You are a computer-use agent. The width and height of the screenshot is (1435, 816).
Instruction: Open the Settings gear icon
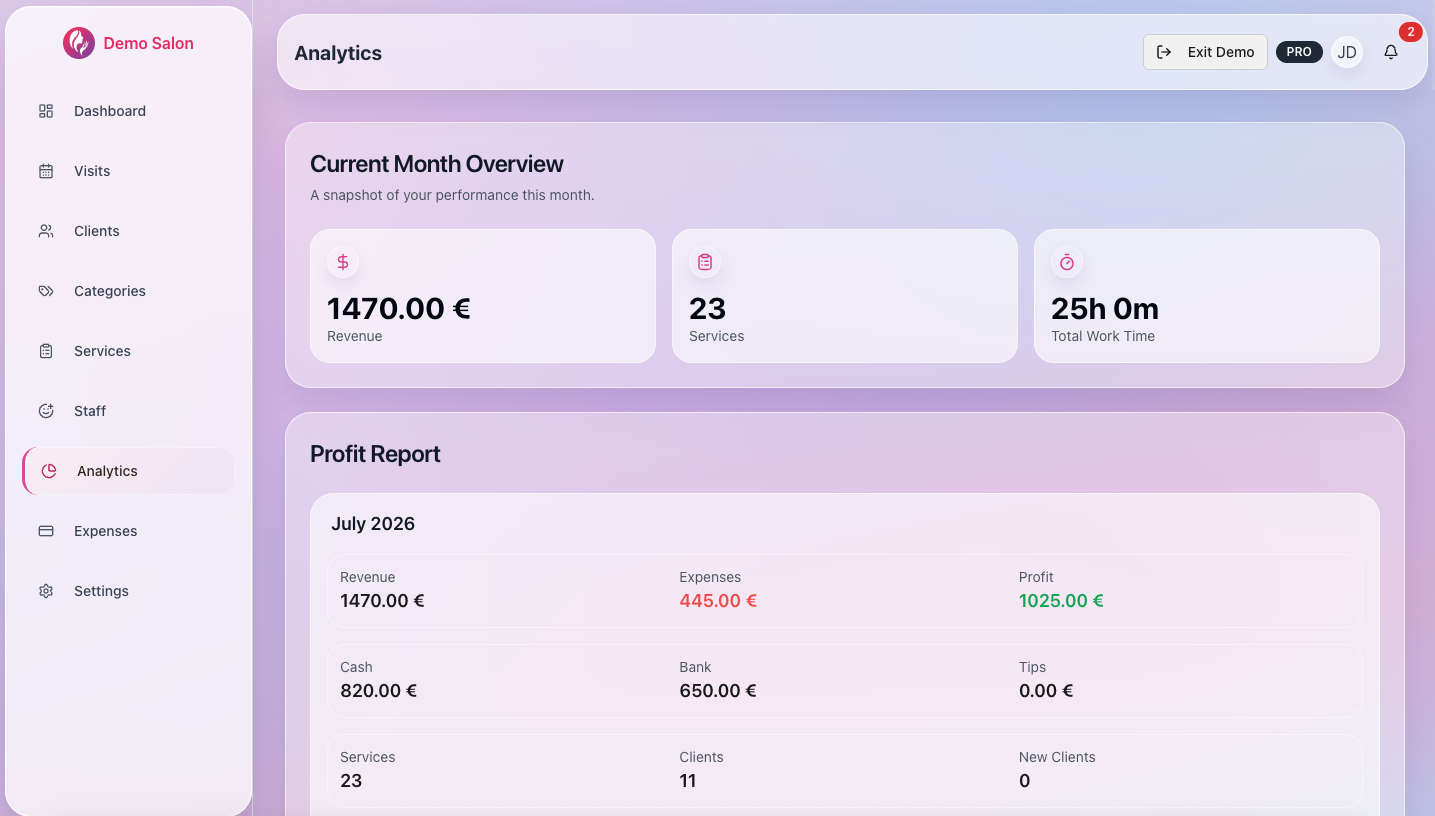46,591
